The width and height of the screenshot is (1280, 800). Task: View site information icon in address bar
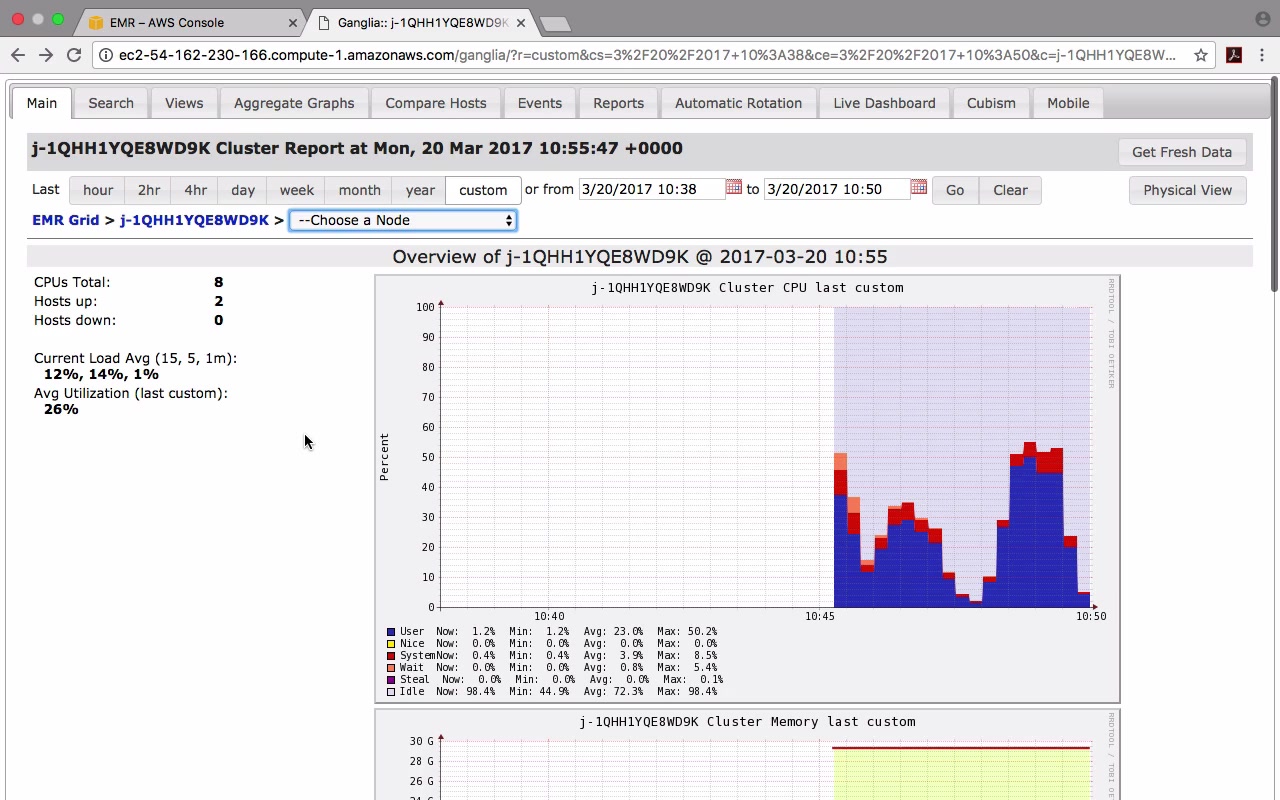click(x=106, y=55)
